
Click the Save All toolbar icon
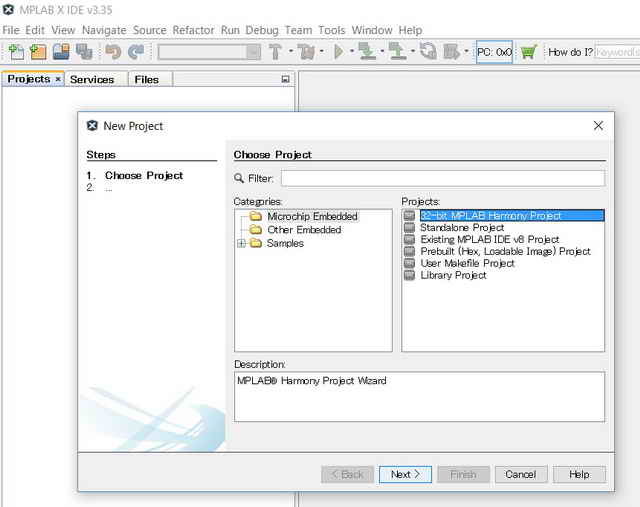tap(84, 52)
